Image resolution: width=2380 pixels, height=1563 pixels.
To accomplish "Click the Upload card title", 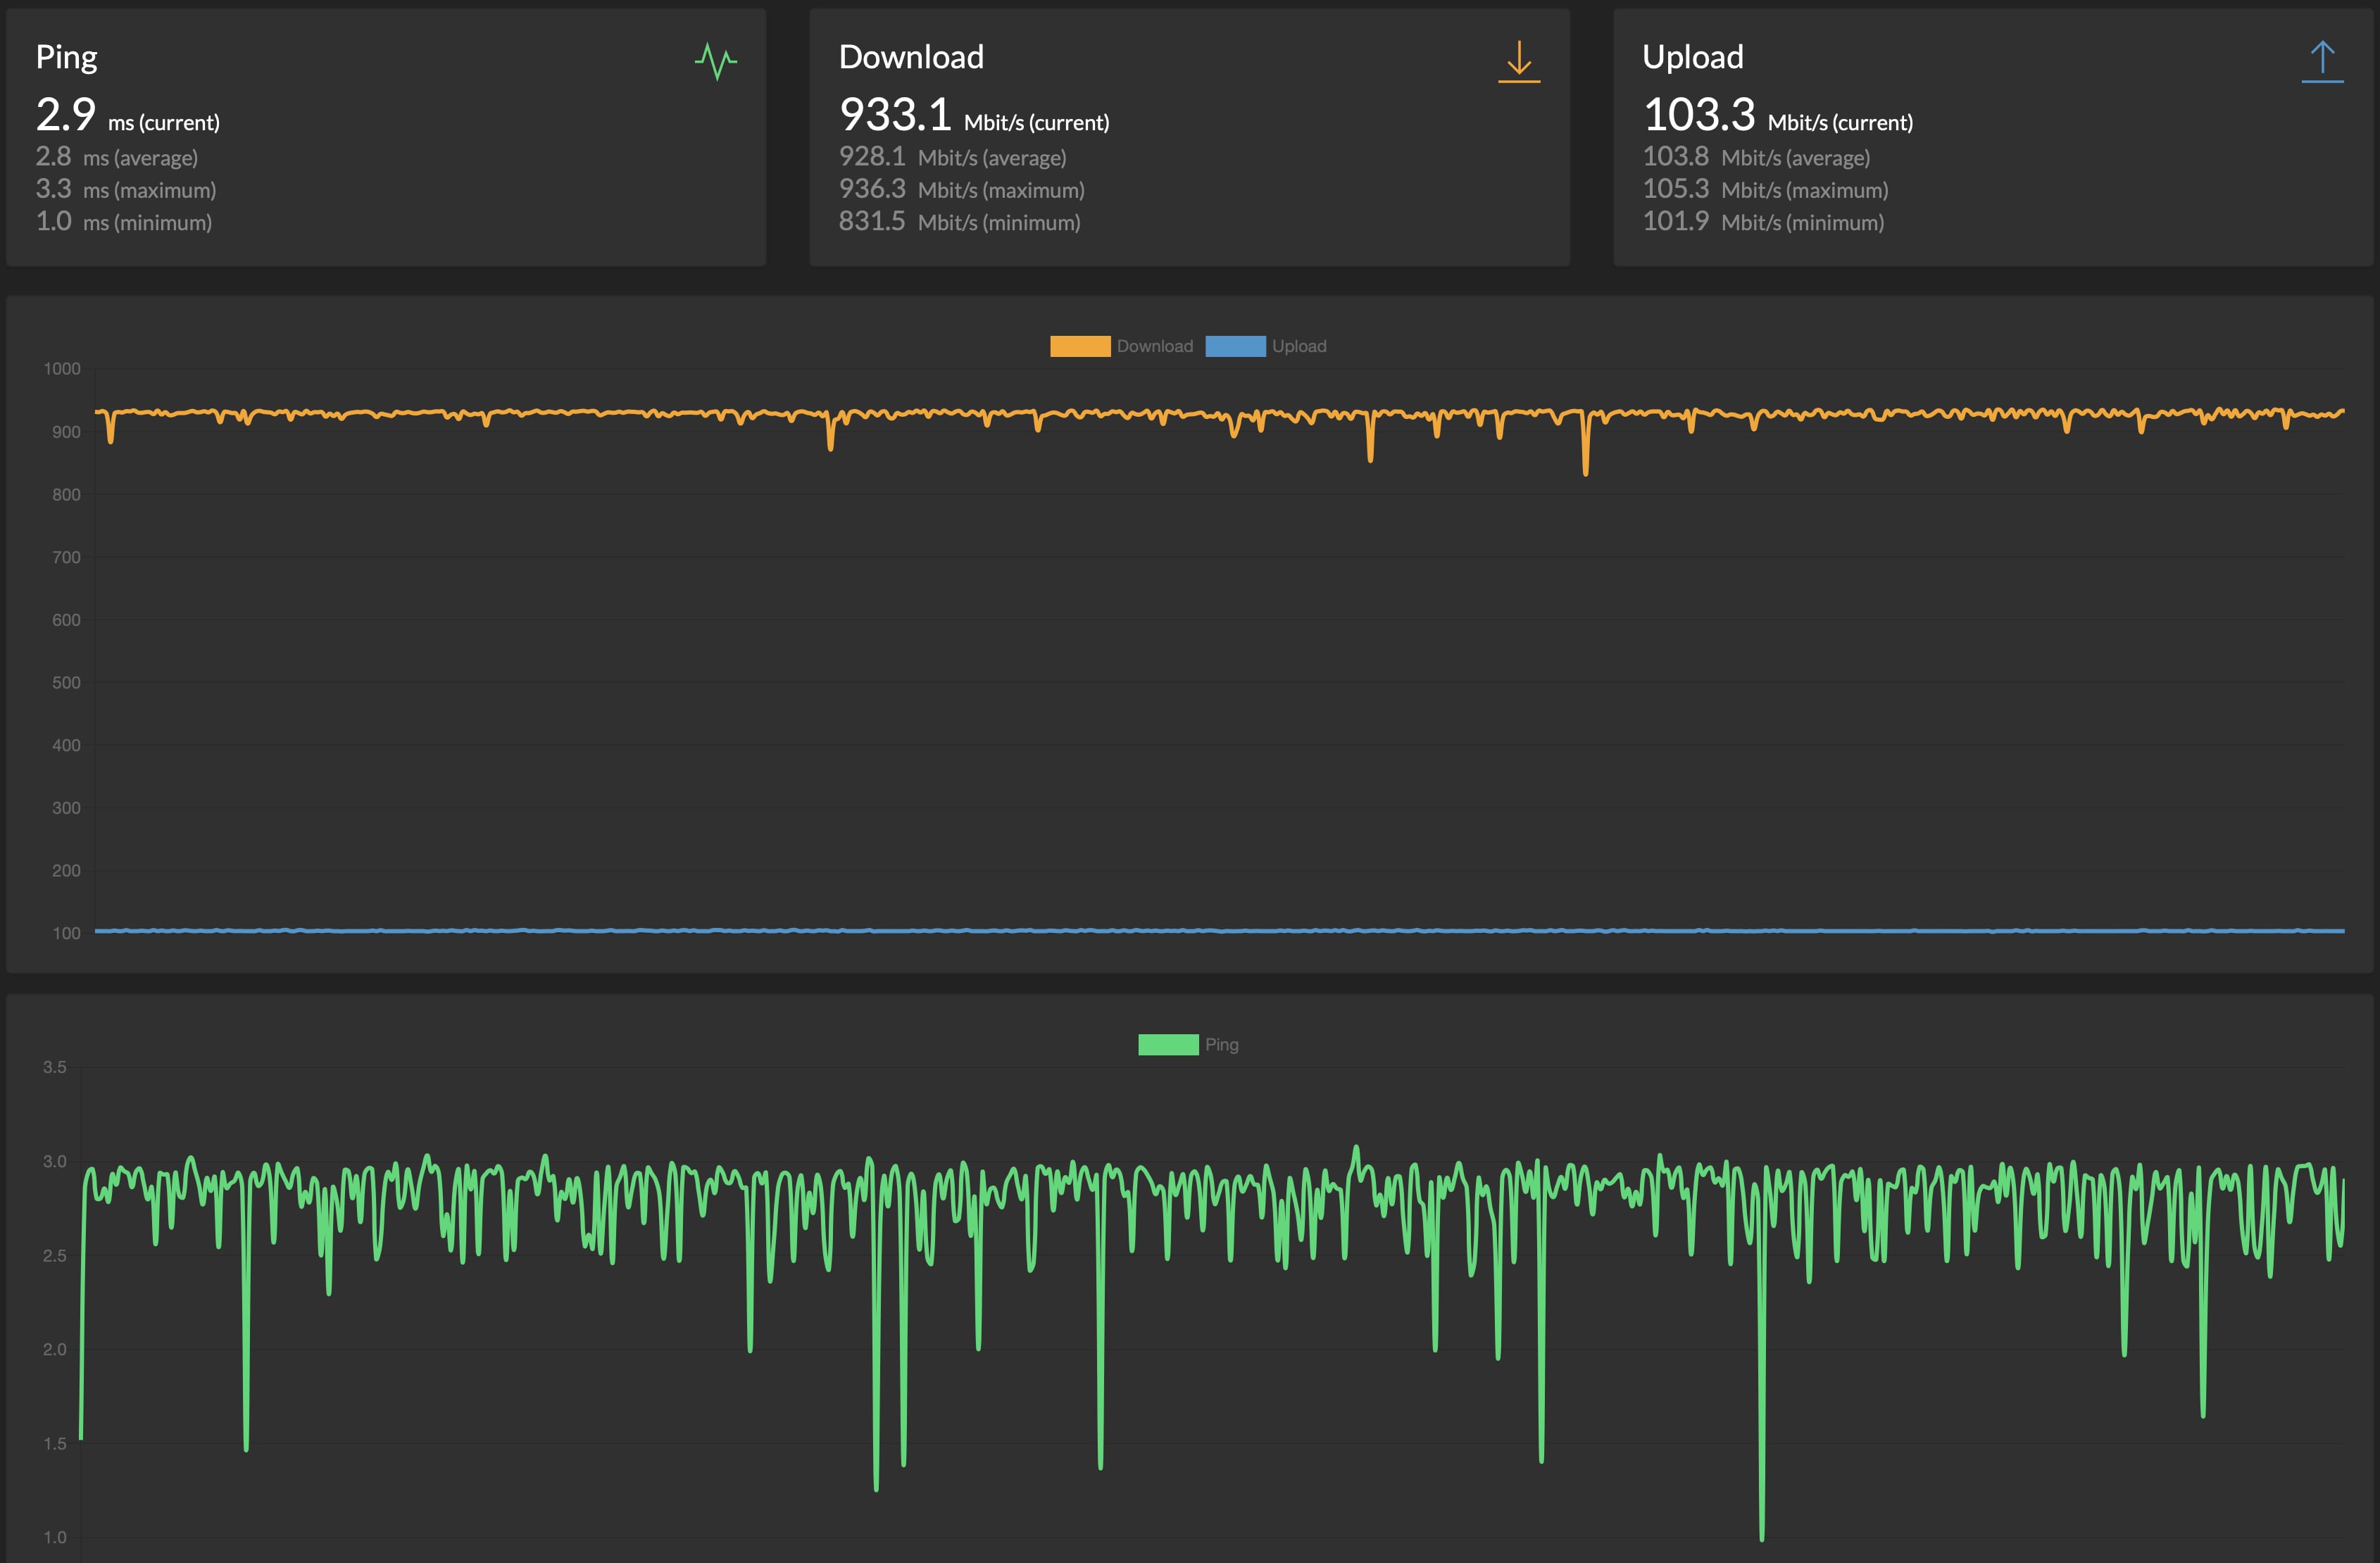I will 1692,57.
